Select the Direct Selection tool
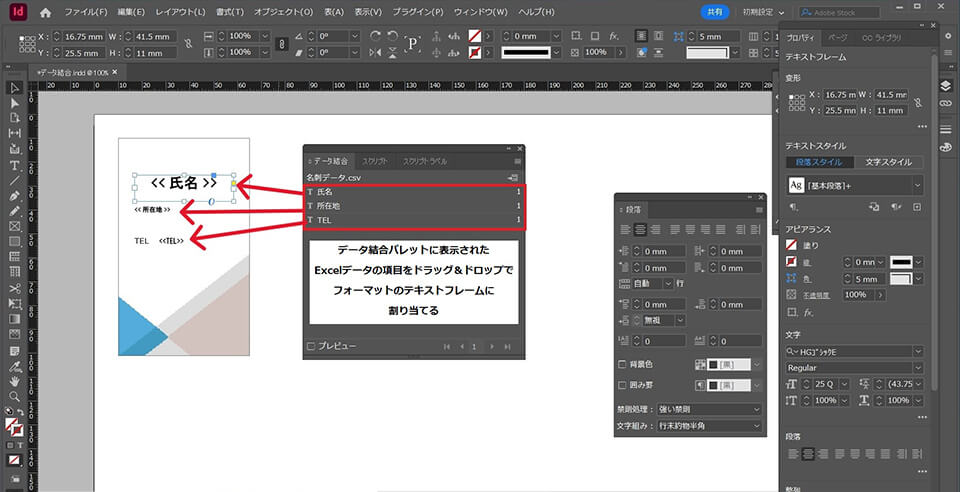The image size is (960, 492). tap(15, 103)
